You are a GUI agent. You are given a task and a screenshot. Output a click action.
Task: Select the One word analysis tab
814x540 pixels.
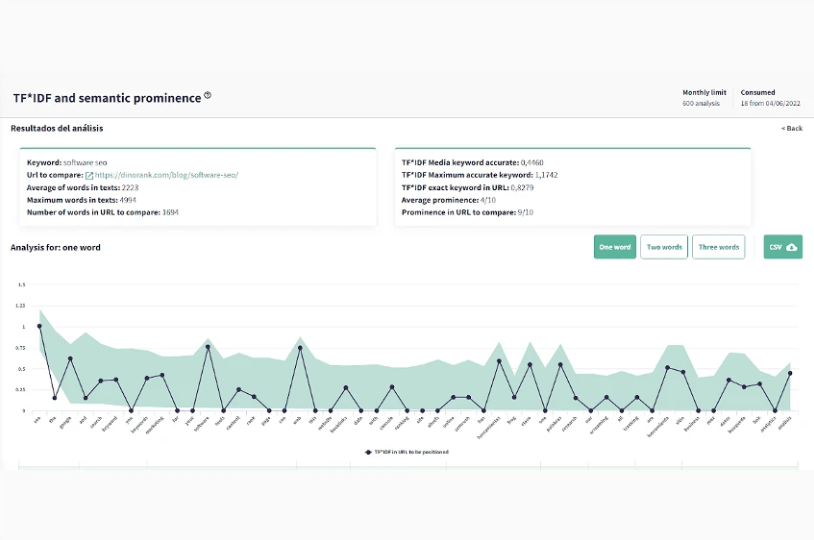[614, 247]
